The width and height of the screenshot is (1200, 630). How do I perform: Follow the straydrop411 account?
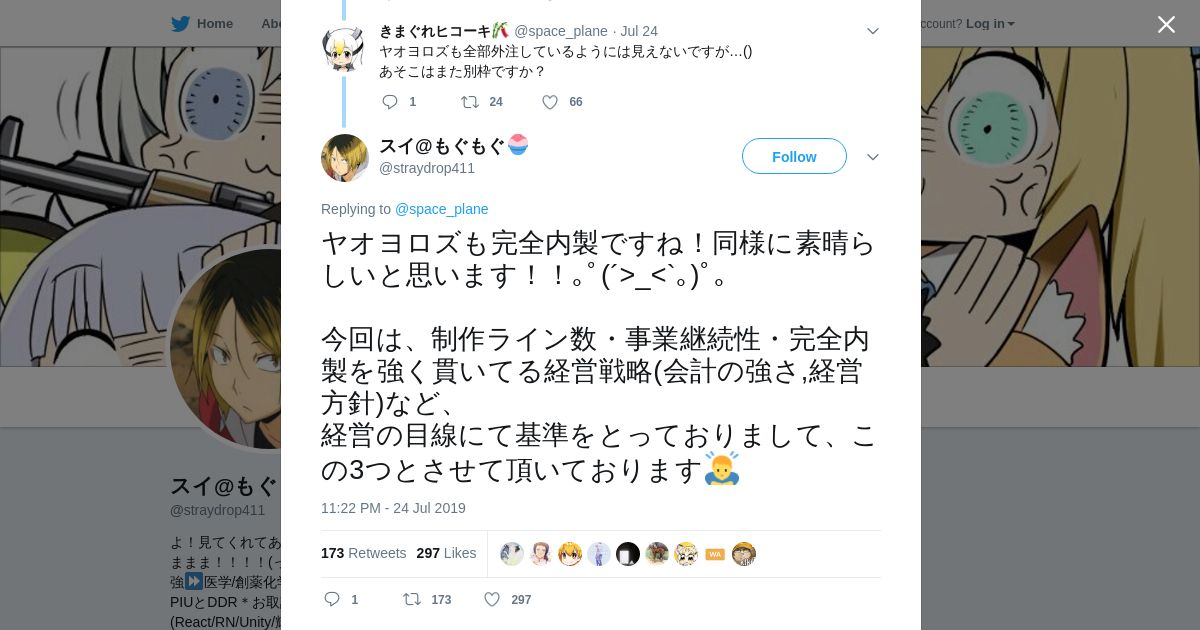(794, 157)
